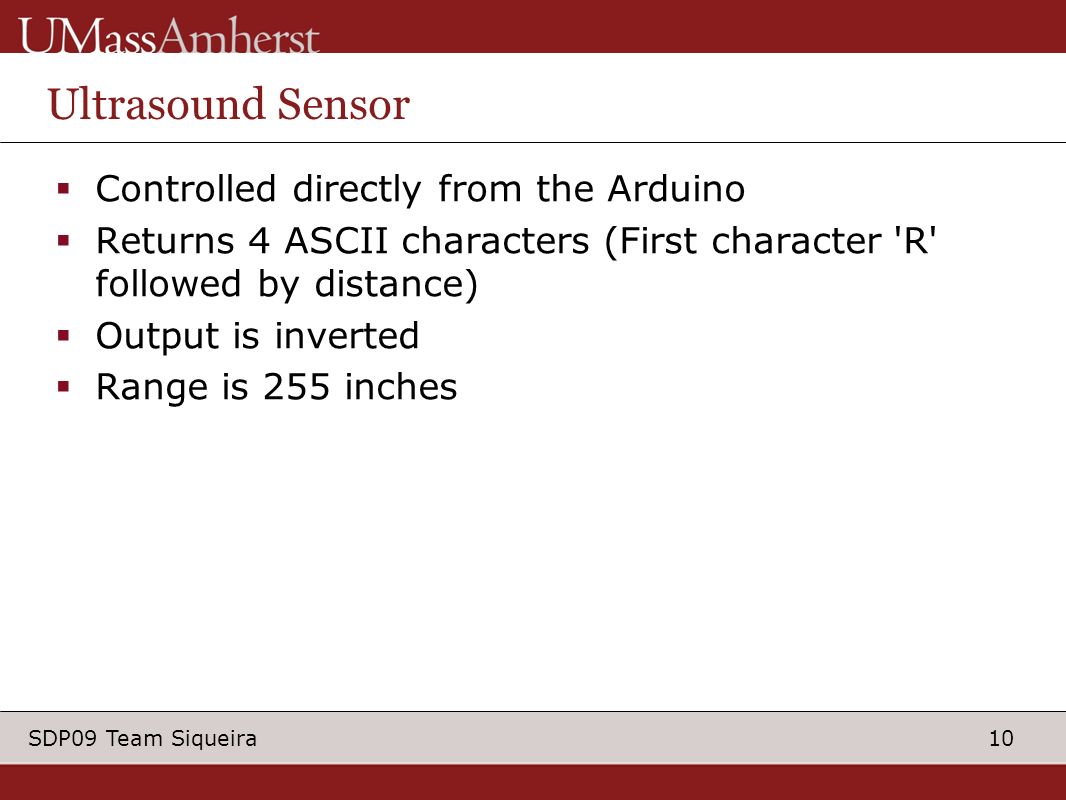Click the 'Returns 4 ASCII characters' line
This screenshot has width=1066, height=800.
tap(517, 241)
